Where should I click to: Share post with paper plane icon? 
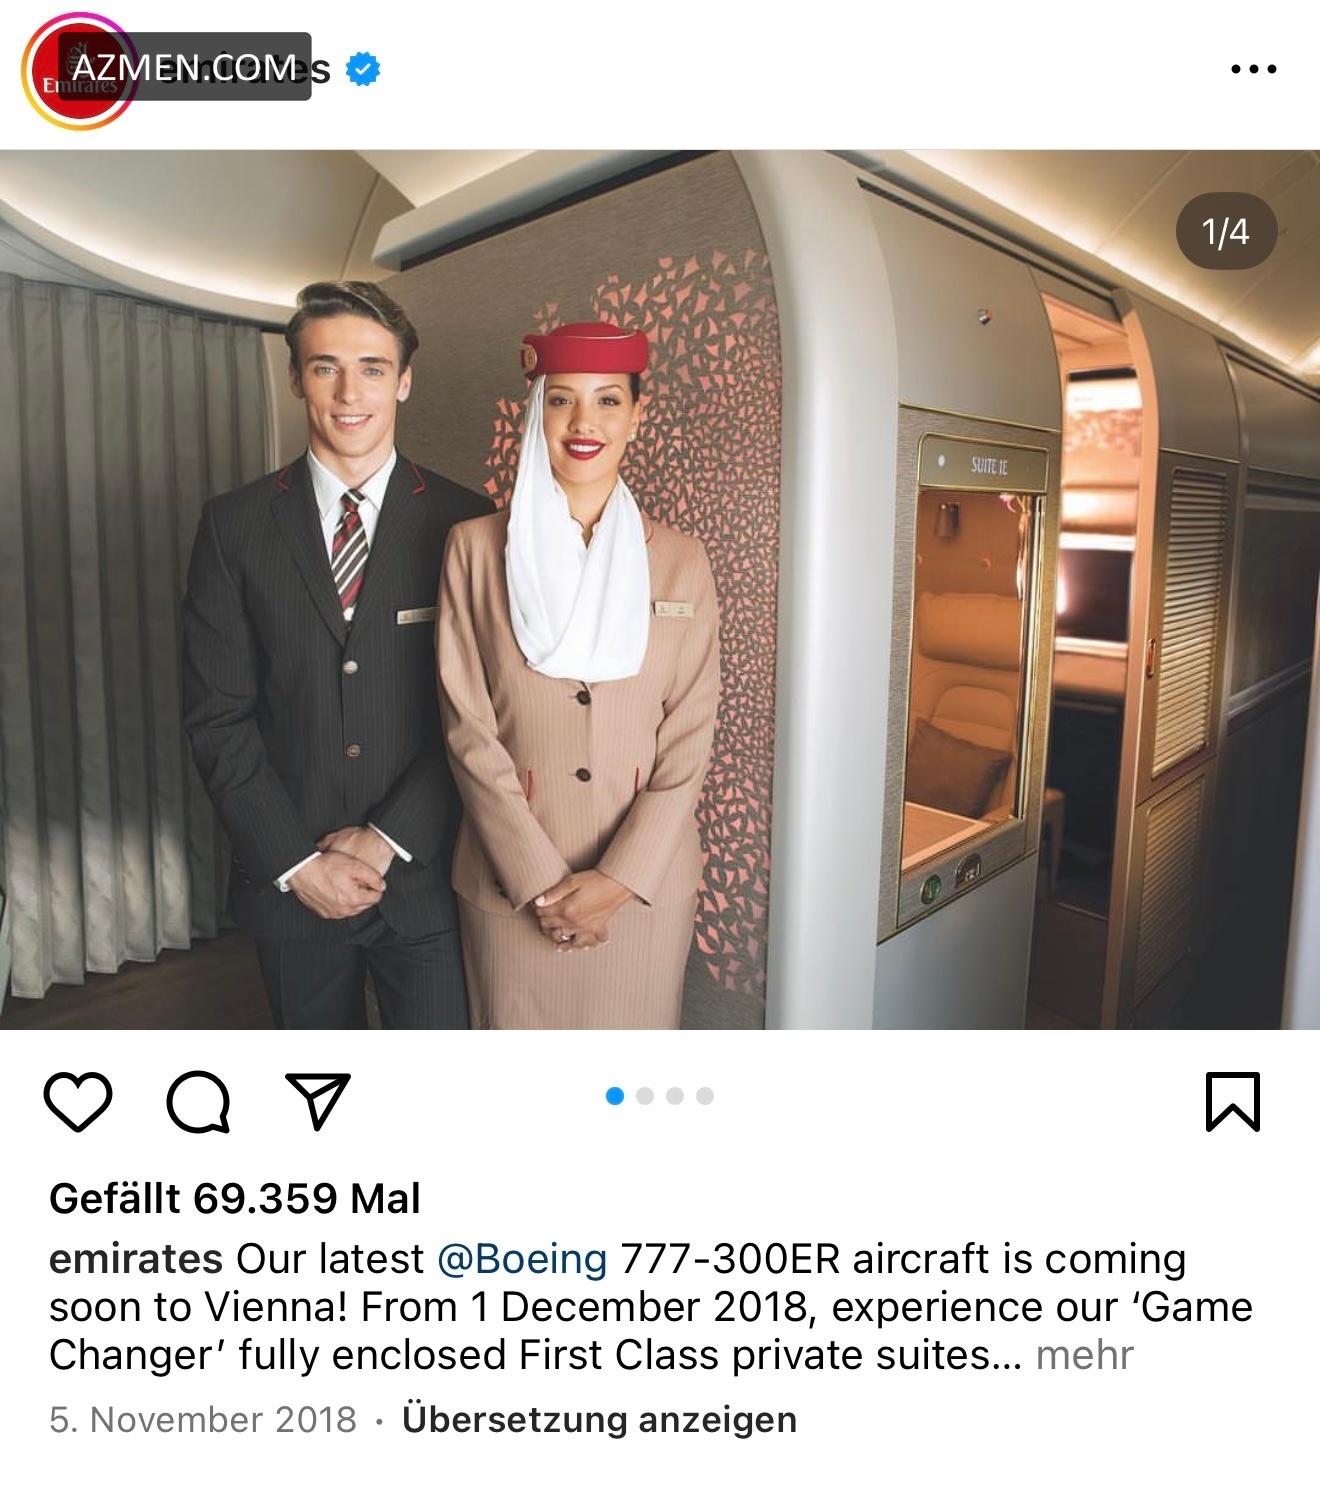(318, 1101)
